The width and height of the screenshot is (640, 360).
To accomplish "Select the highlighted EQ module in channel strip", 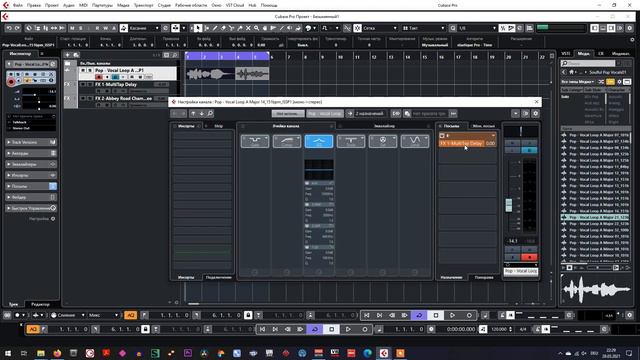I will tap(319, 141).
